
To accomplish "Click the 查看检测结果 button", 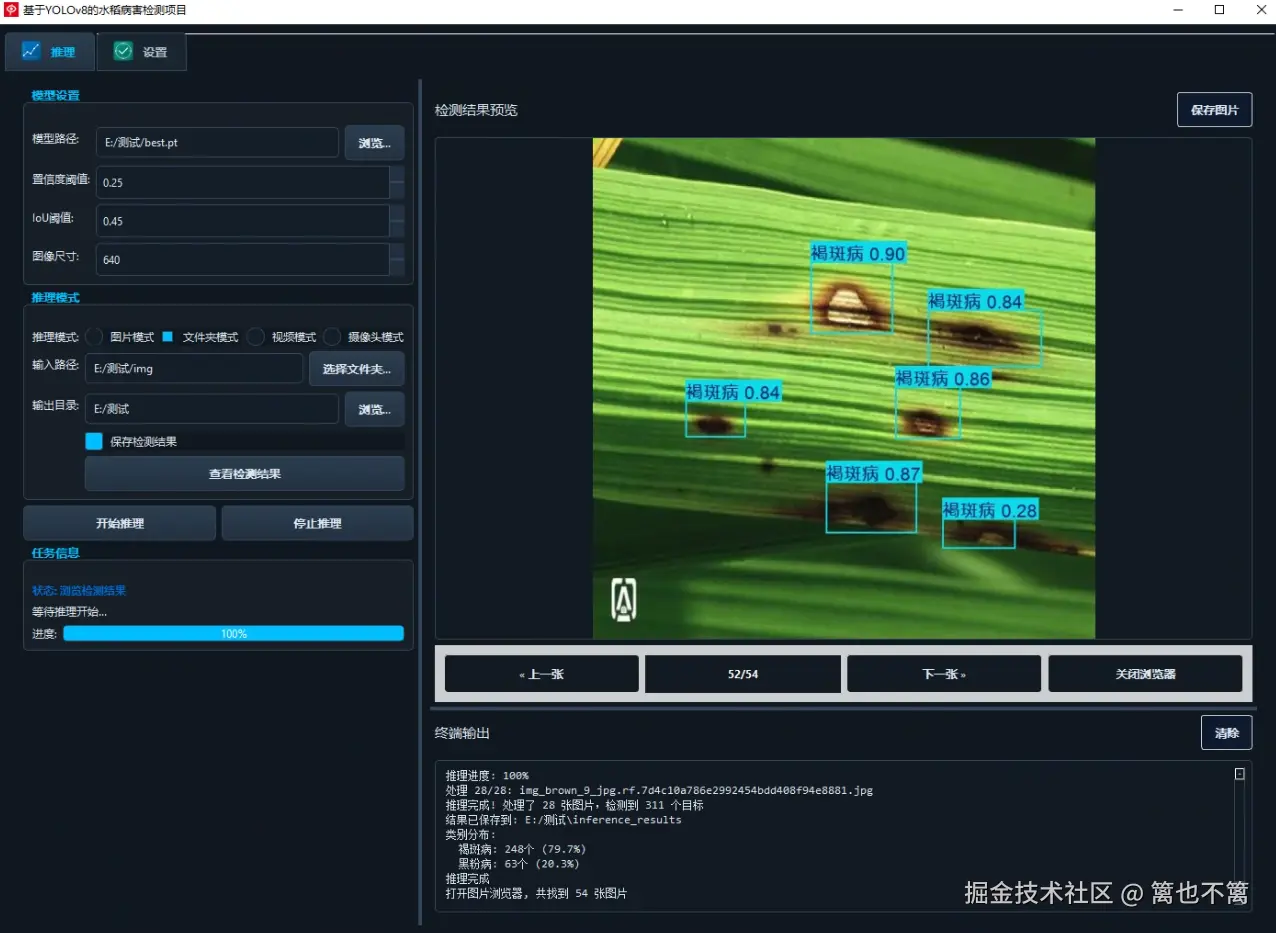I will coord(245,474).
